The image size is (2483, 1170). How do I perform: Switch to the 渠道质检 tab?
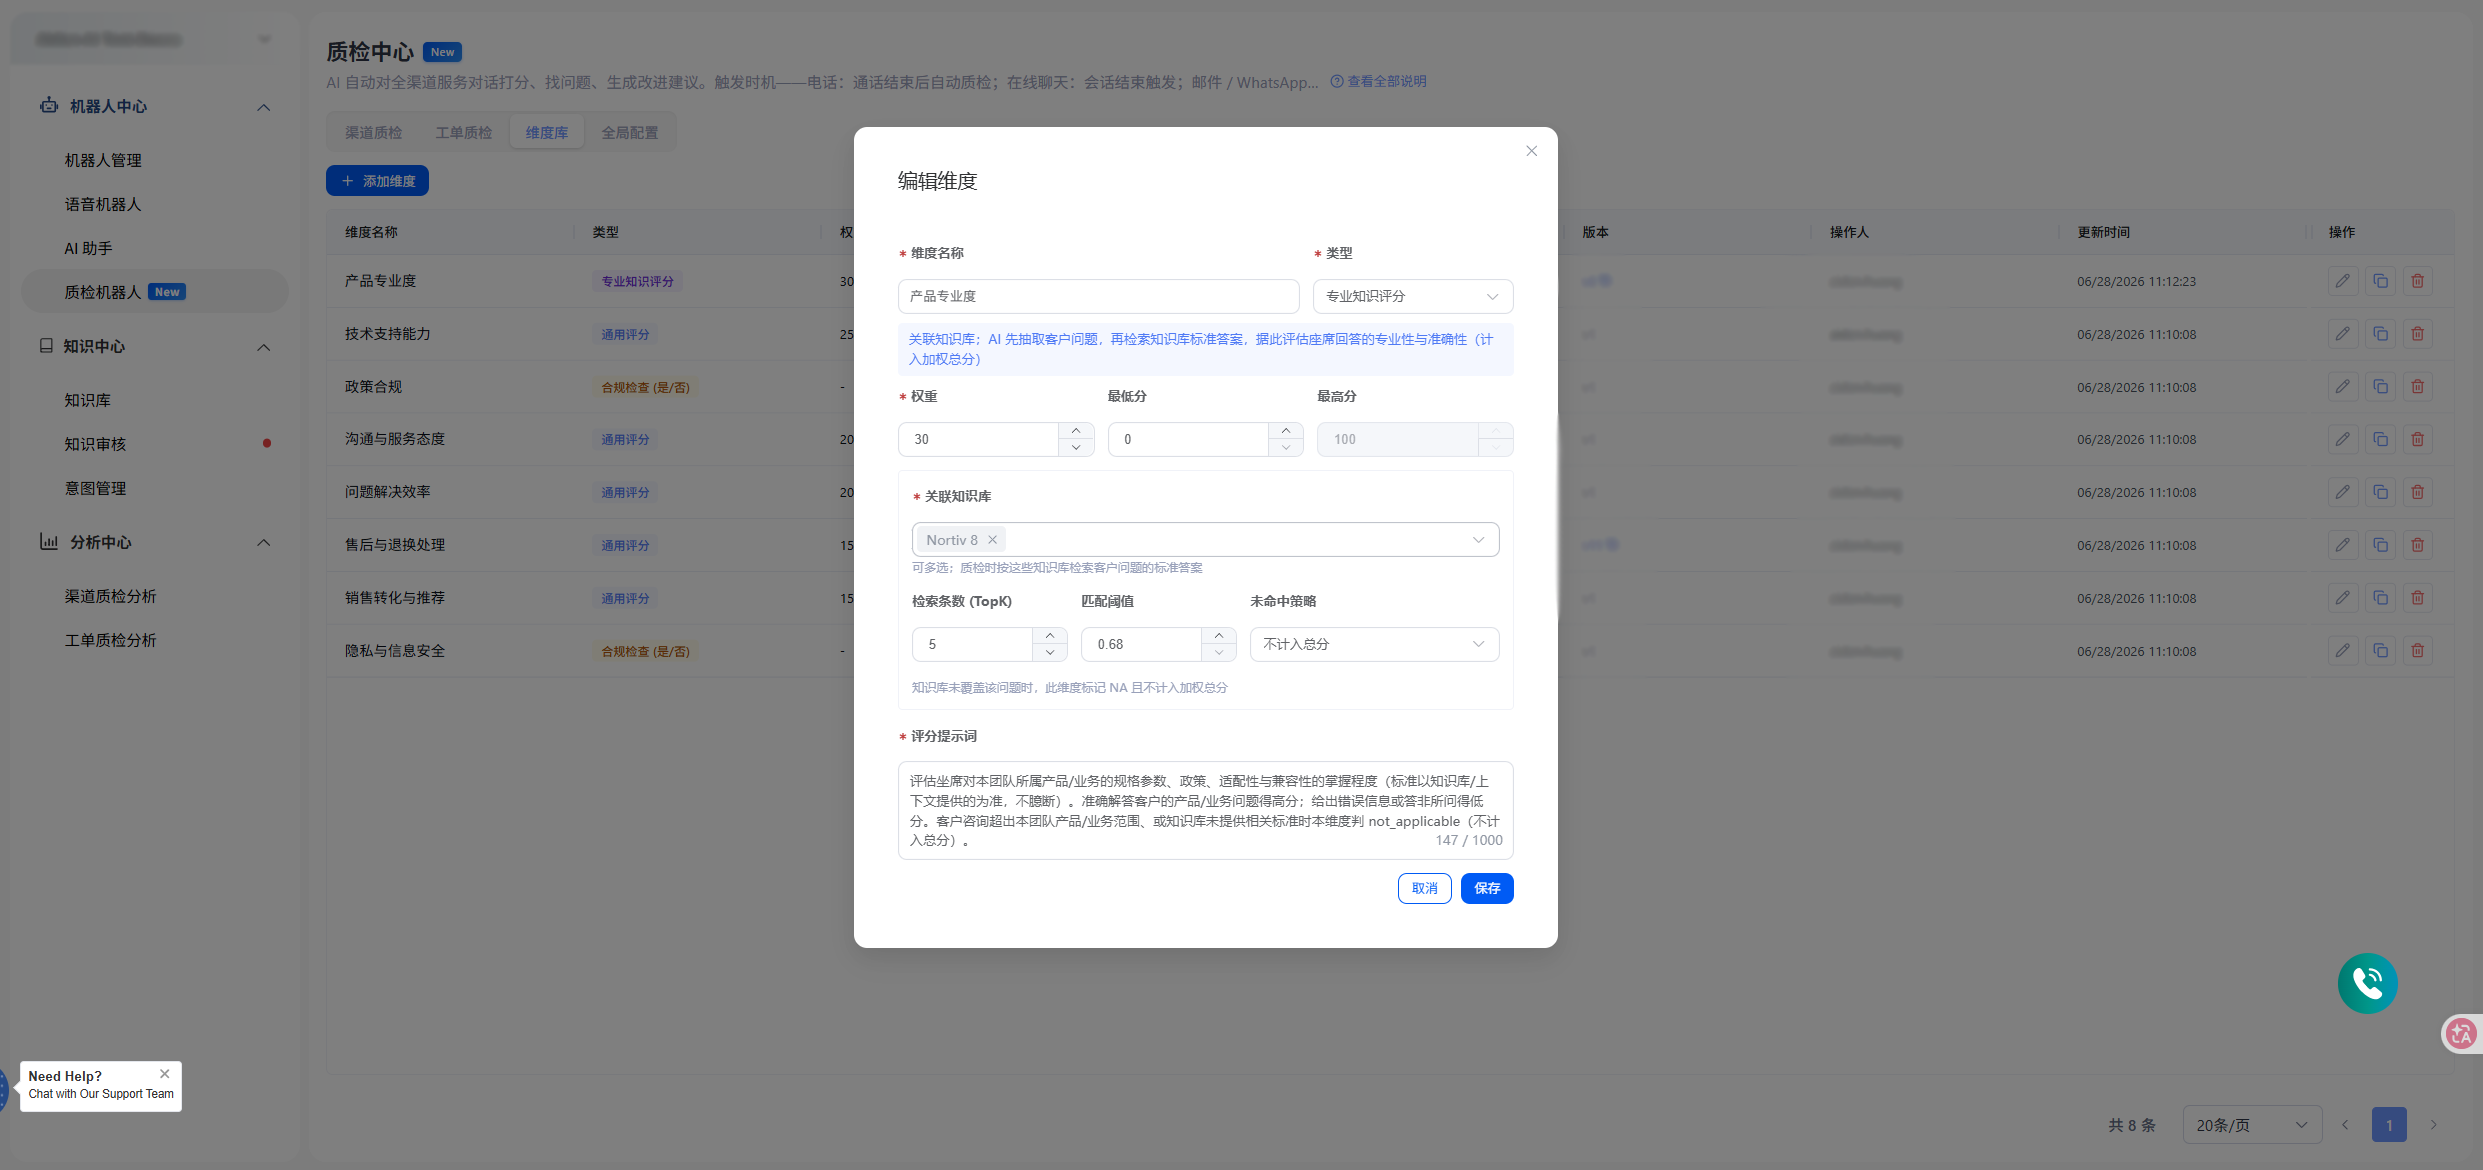(374, 133)
